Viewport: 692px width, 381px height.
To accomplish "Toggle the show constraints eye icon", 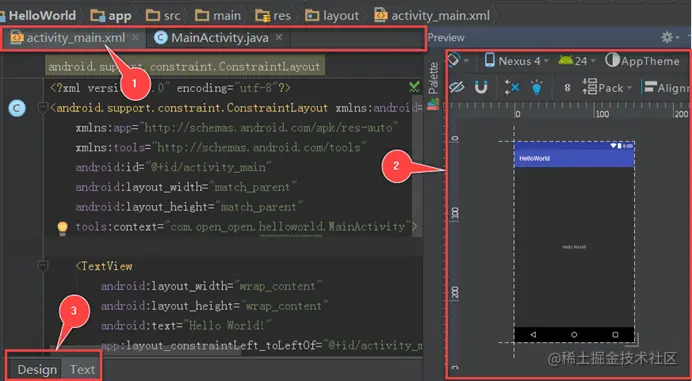I will click(457, 87).
